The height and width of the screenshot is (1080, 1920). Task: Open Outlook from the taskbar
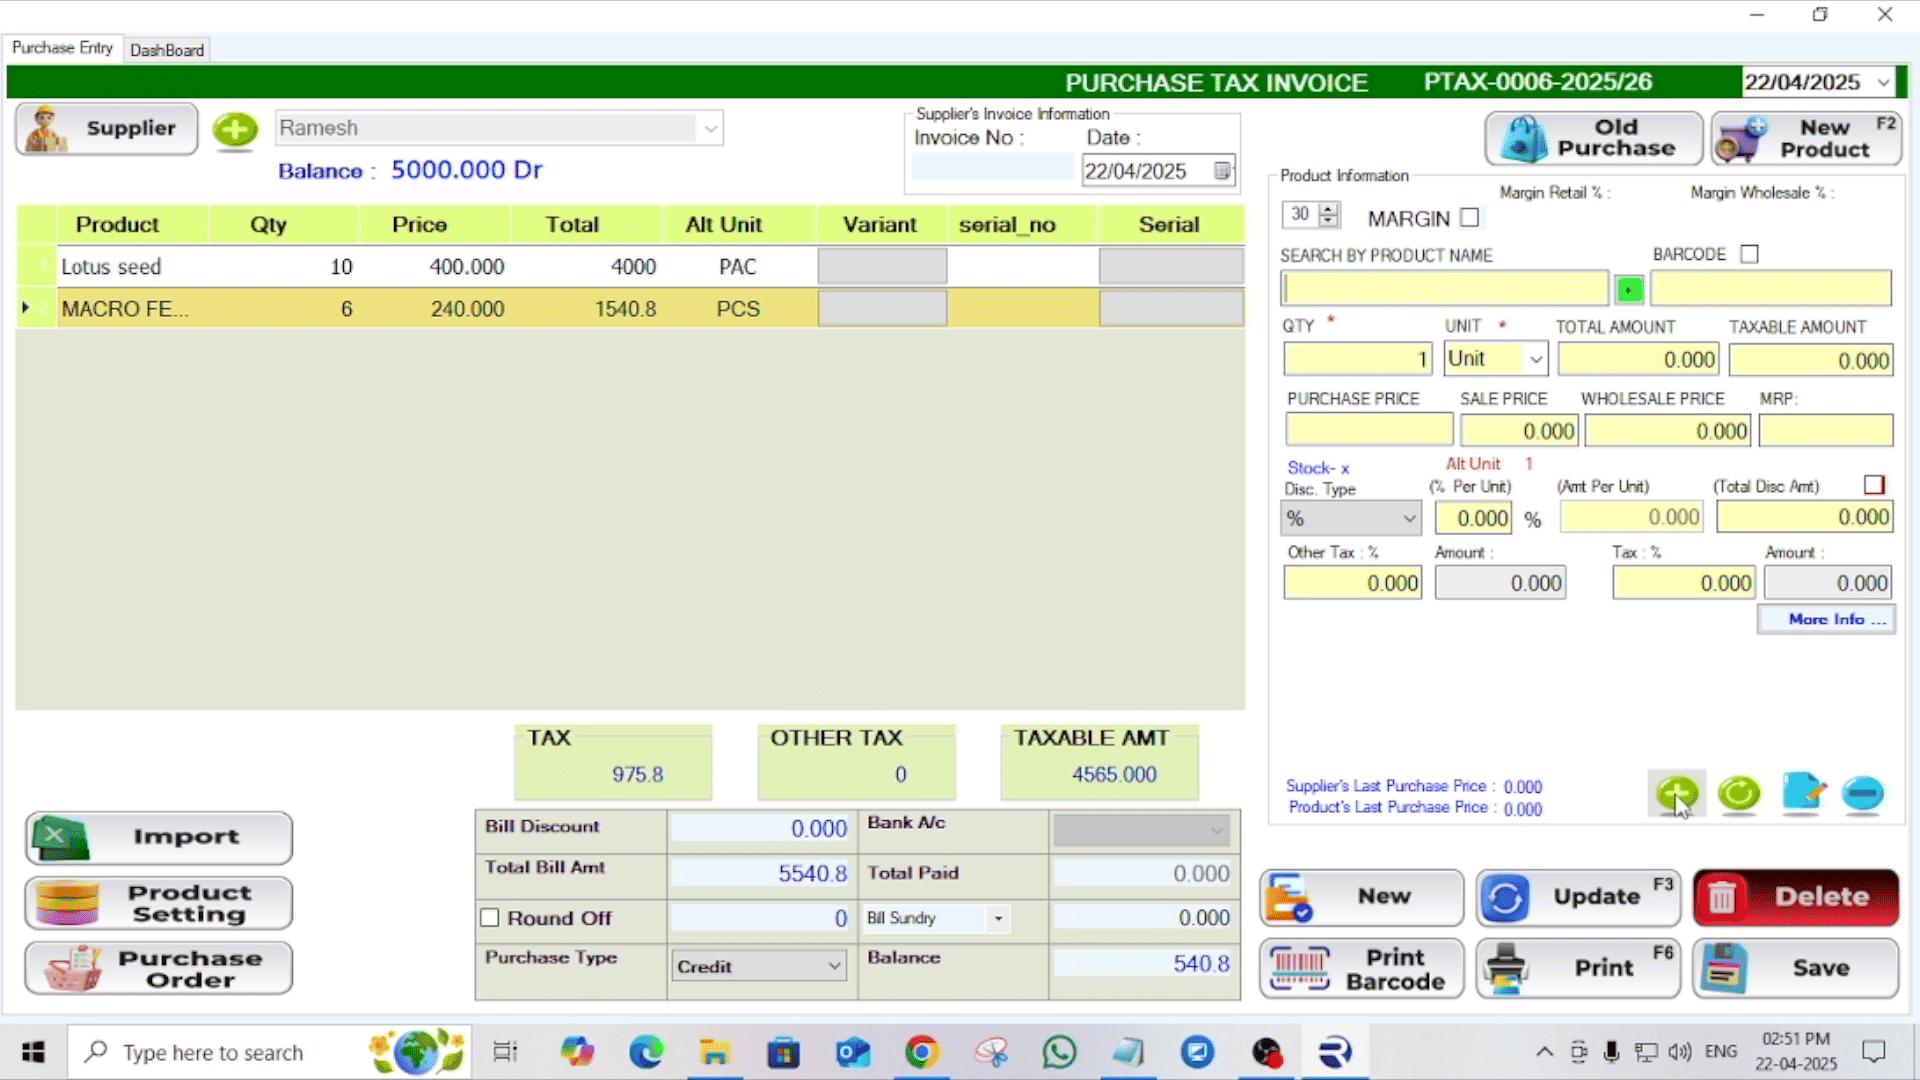(853, 1052)
